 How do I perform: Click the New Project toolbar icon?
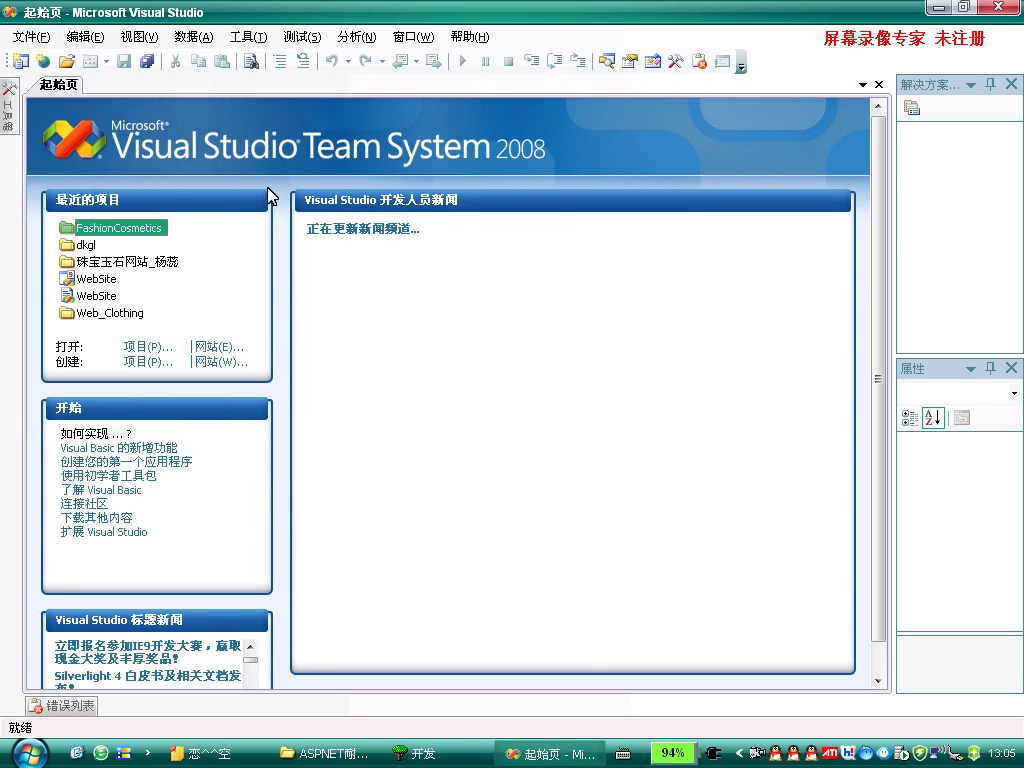click(21, 61)
